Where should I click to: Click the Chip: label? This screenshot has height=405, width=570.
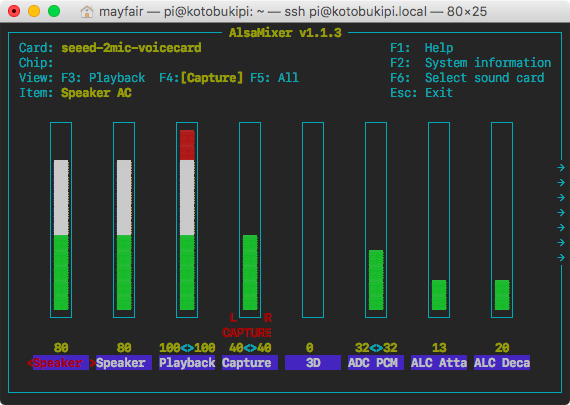click(36, 63)
